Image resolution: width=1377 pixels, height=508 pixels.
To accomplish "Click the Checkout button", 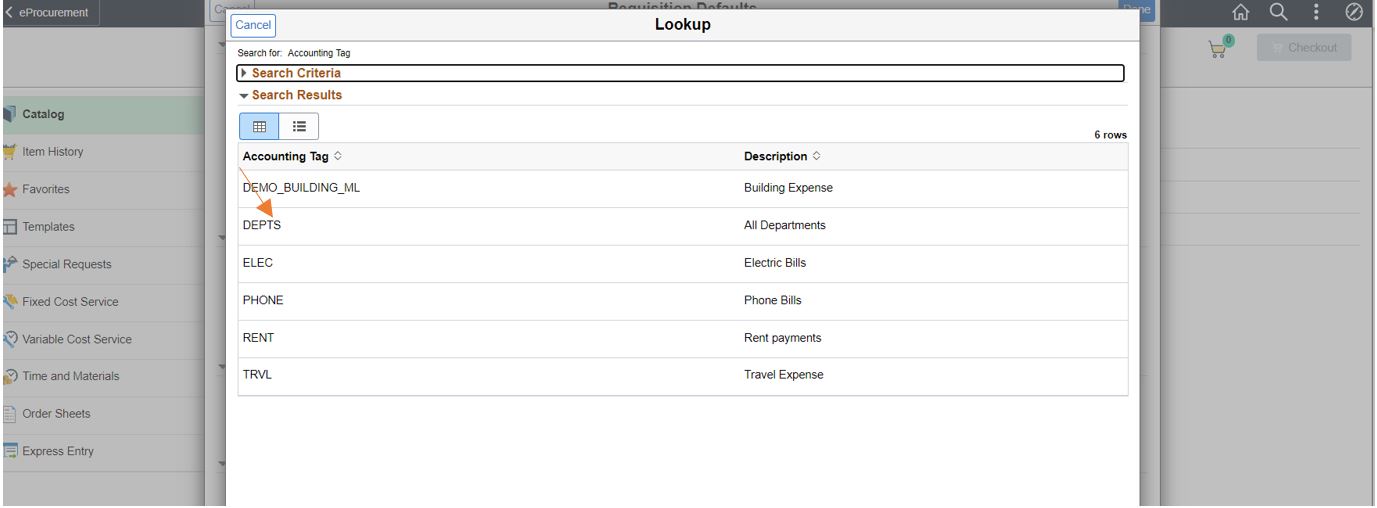I will pos(1304,48).
